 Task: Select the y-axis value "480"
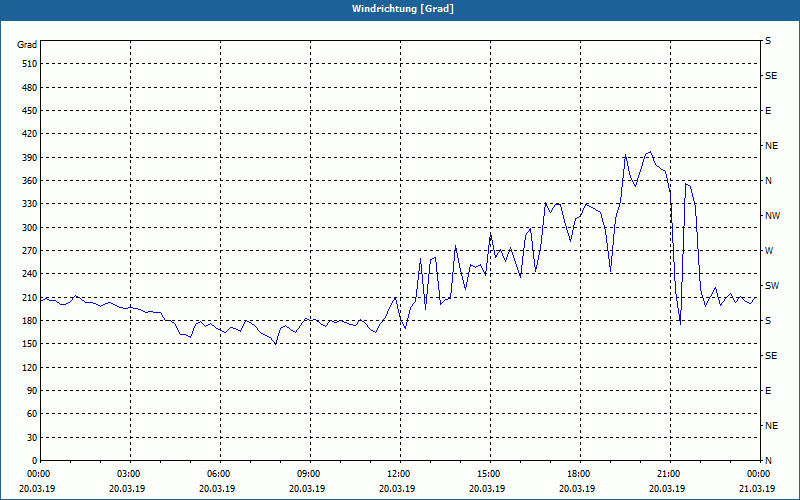tap(30, 87)
